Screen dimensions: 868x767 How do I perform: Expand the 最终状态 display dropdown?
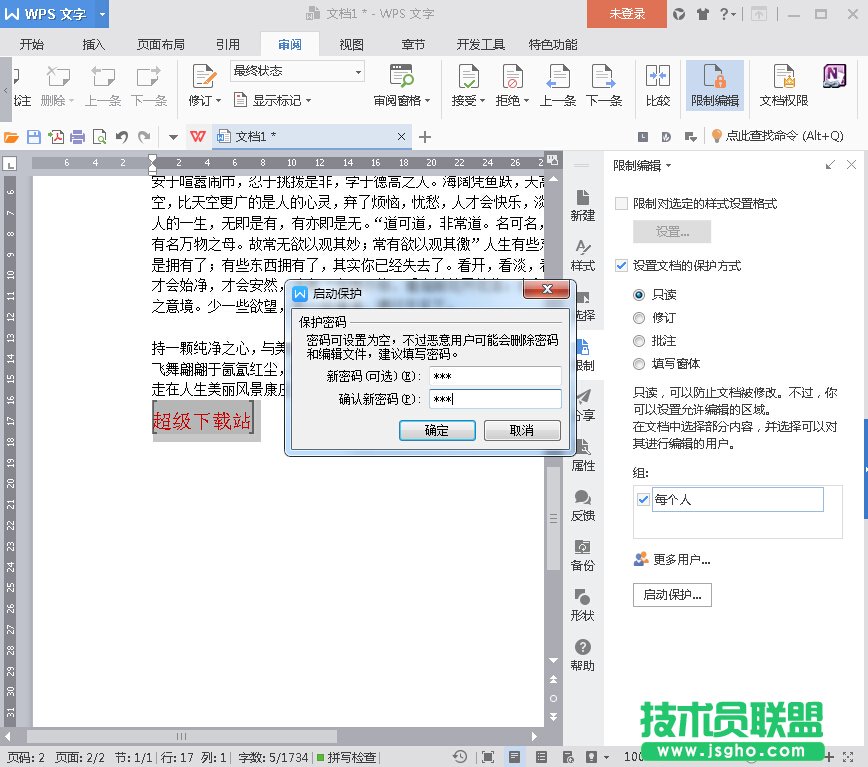click(x=357, y=71)
